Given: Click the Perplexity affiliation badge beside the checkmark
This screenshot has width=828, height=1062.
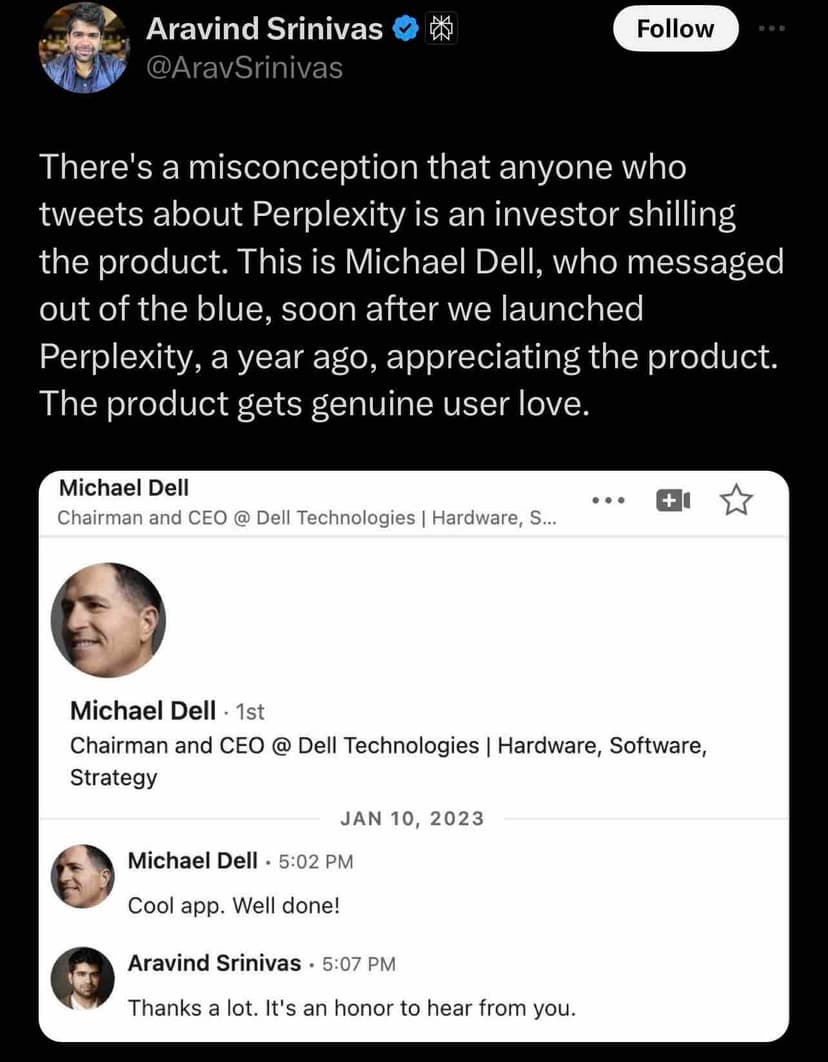Looking at the screenshot, I should click(x=439, y=28).
